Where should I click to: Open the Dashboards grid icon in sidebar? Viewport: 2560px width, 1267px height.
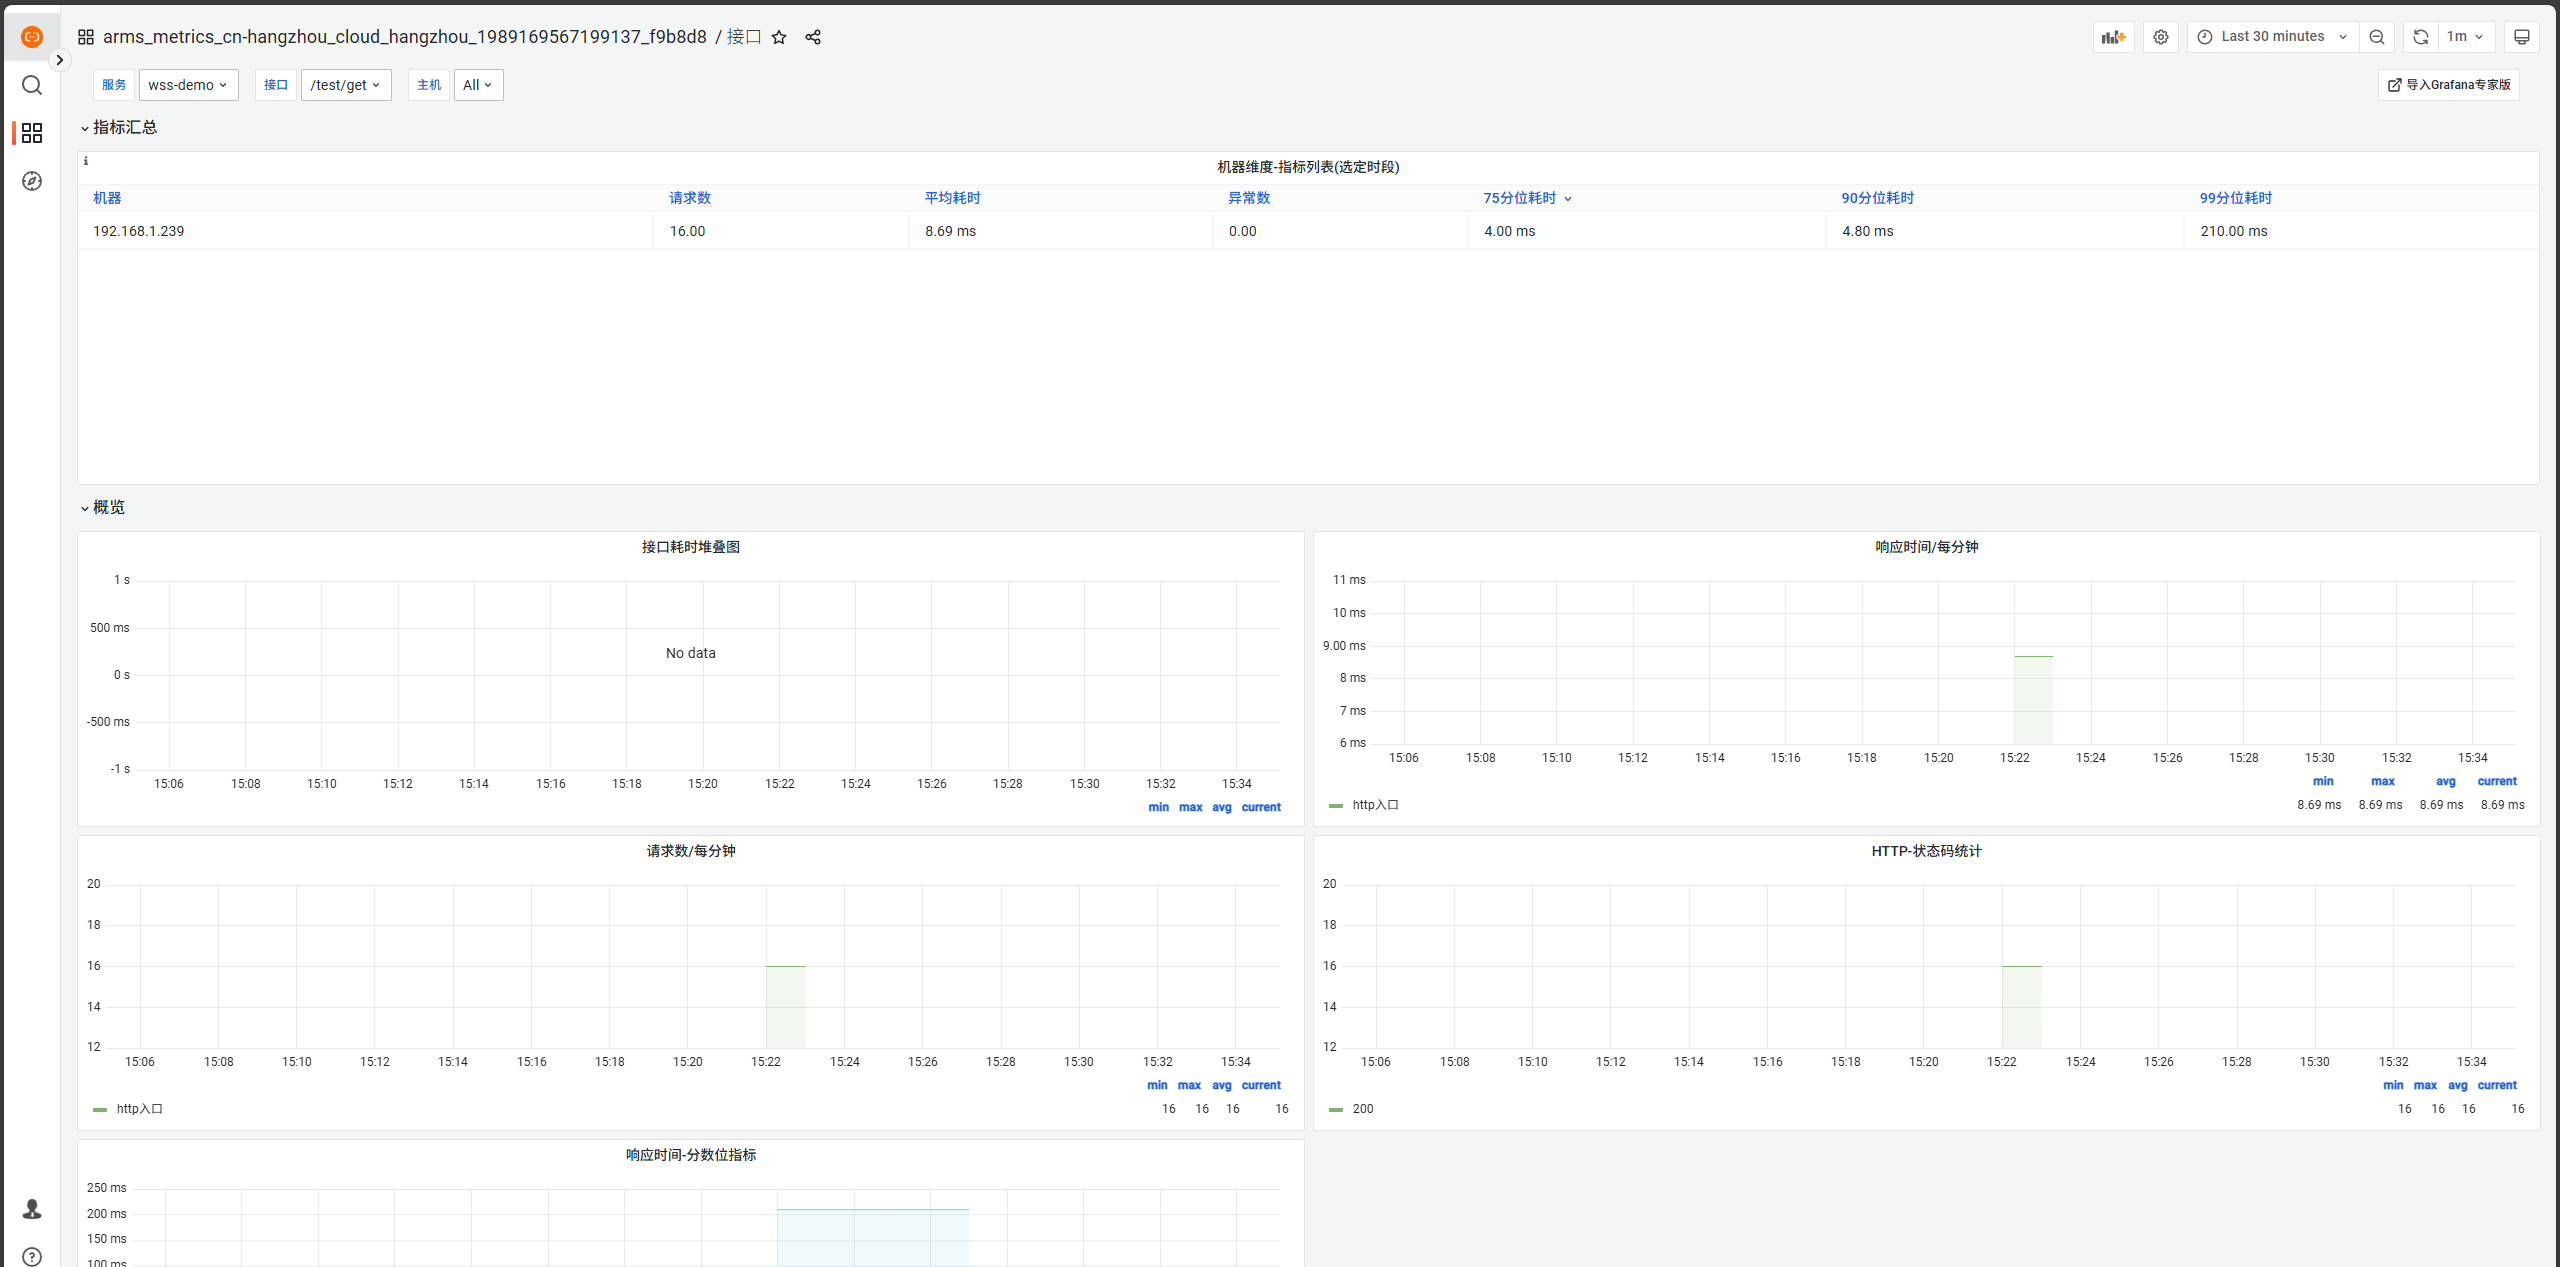[32, 133]
